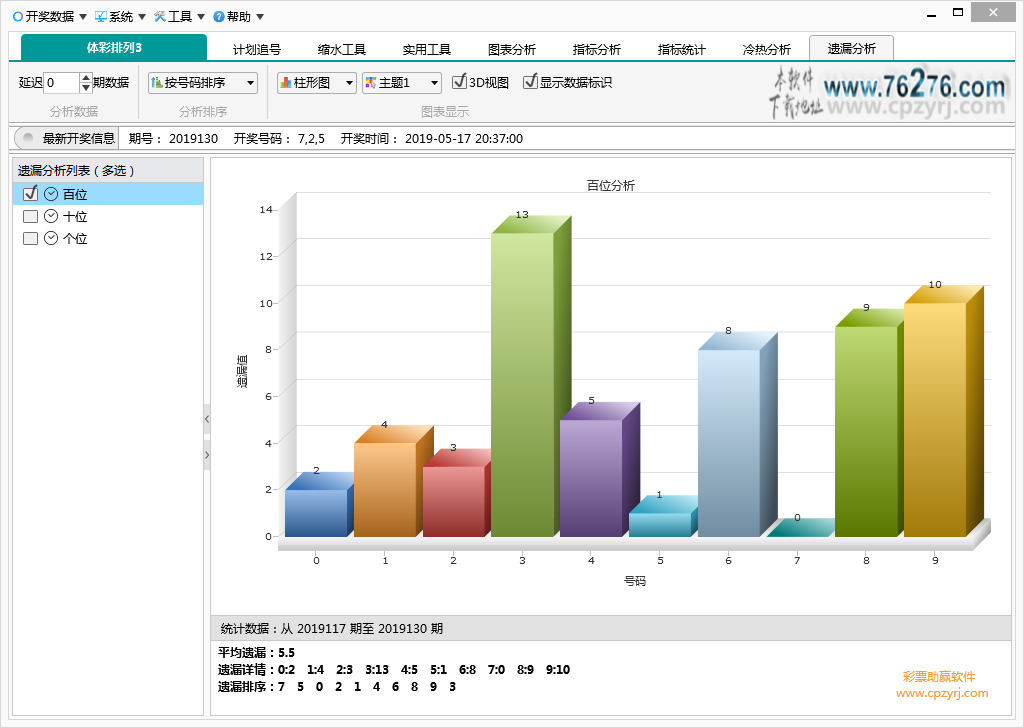
Task: Select the 体彩排列3 tab
Action: click(114, 48)
